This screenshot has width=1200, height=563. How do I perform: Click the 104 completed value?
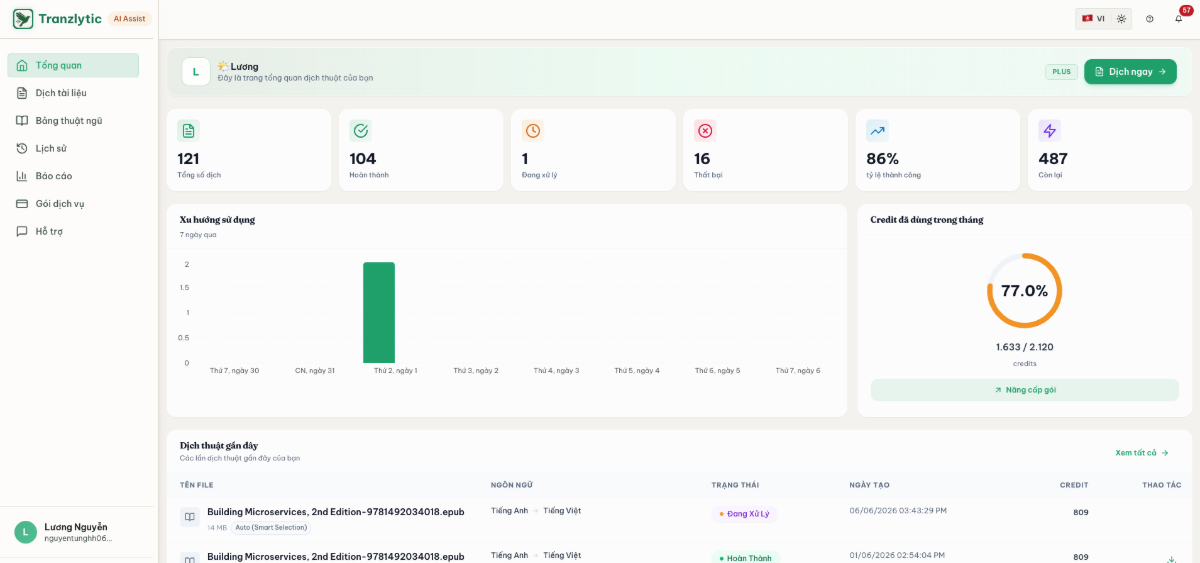(x=363, y=158)
